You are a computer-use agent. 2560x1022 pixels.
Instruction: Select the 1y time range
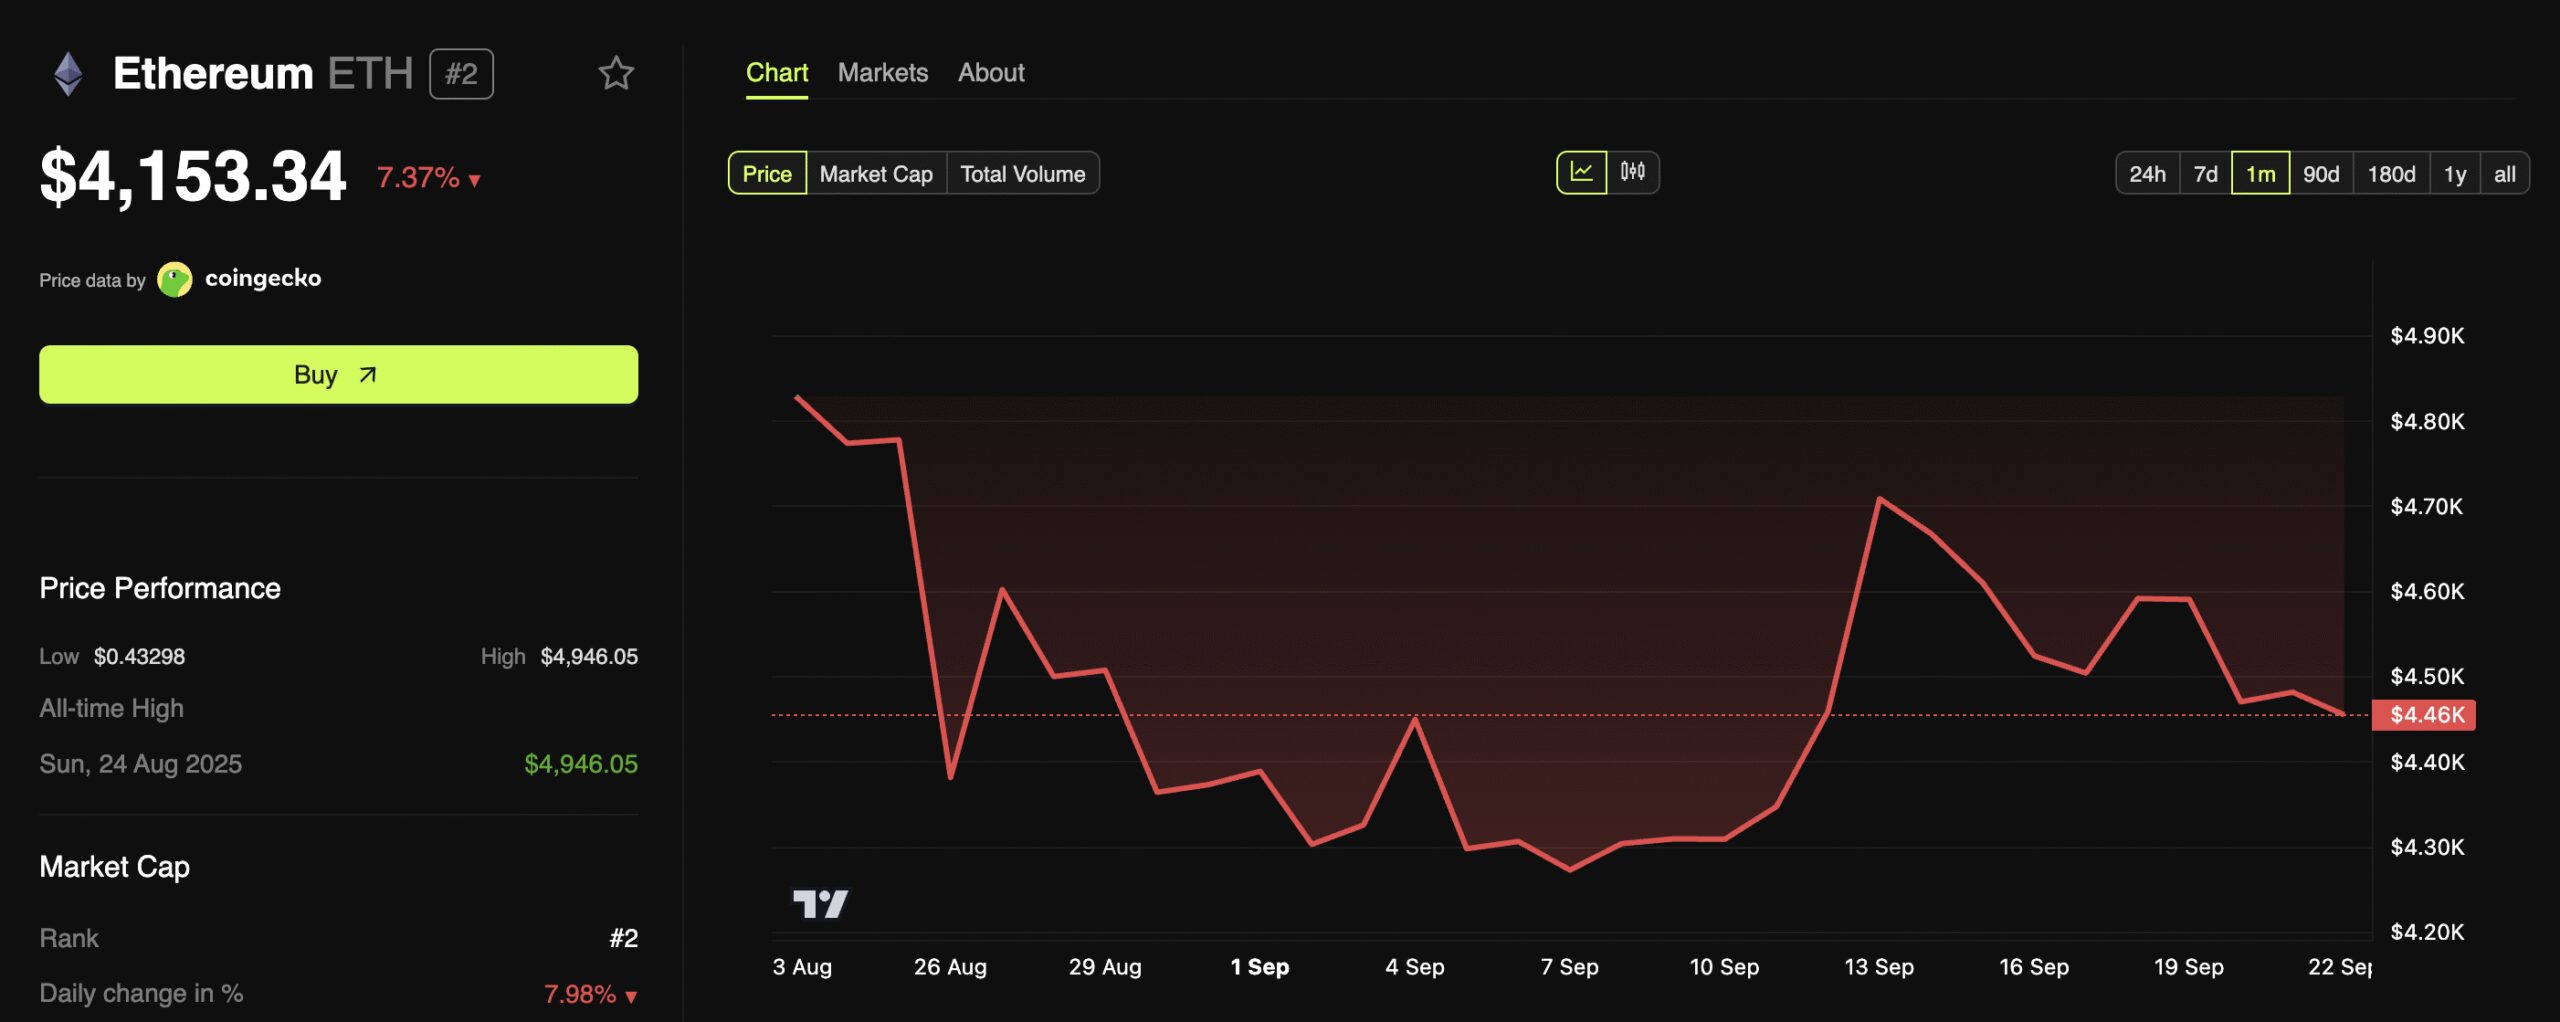pyautogui.click(x=2454, y=174)
